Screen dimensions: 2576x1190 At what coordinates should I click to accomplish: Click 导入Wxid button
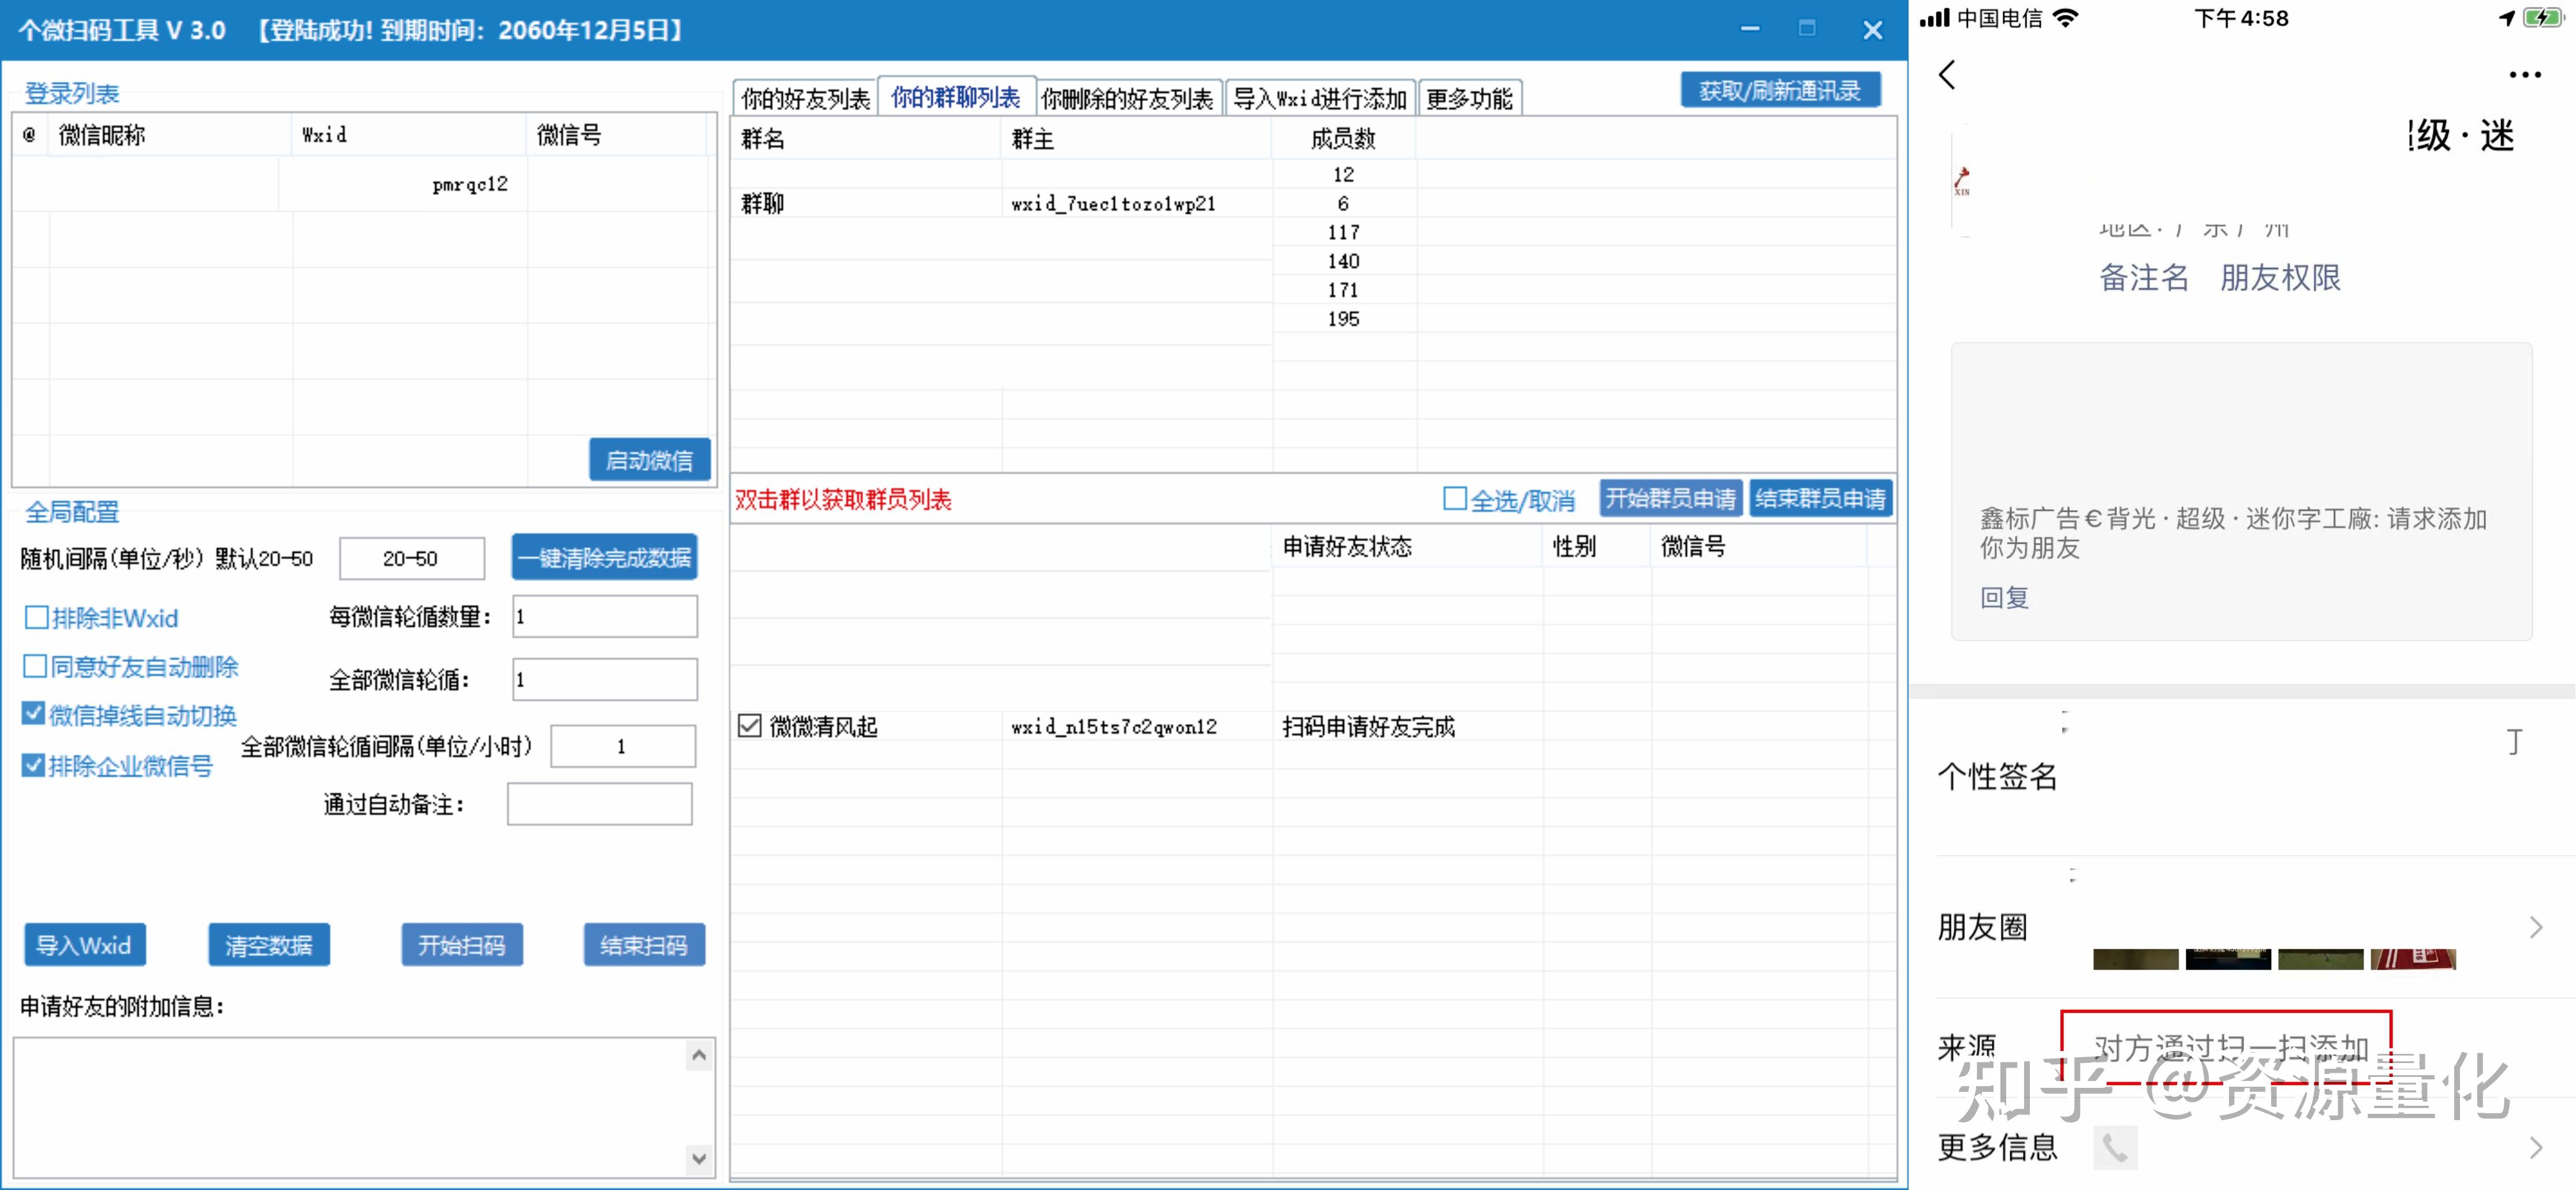coord(85,945)
